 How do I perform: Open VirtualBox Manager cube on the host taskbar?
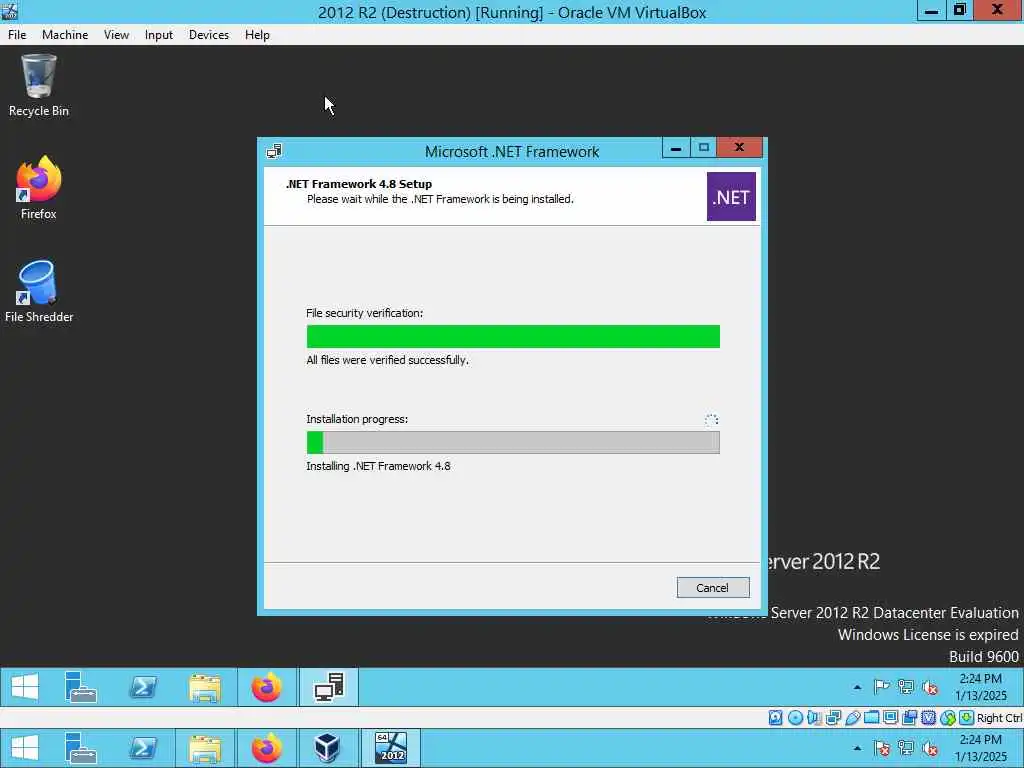[327, 748]
